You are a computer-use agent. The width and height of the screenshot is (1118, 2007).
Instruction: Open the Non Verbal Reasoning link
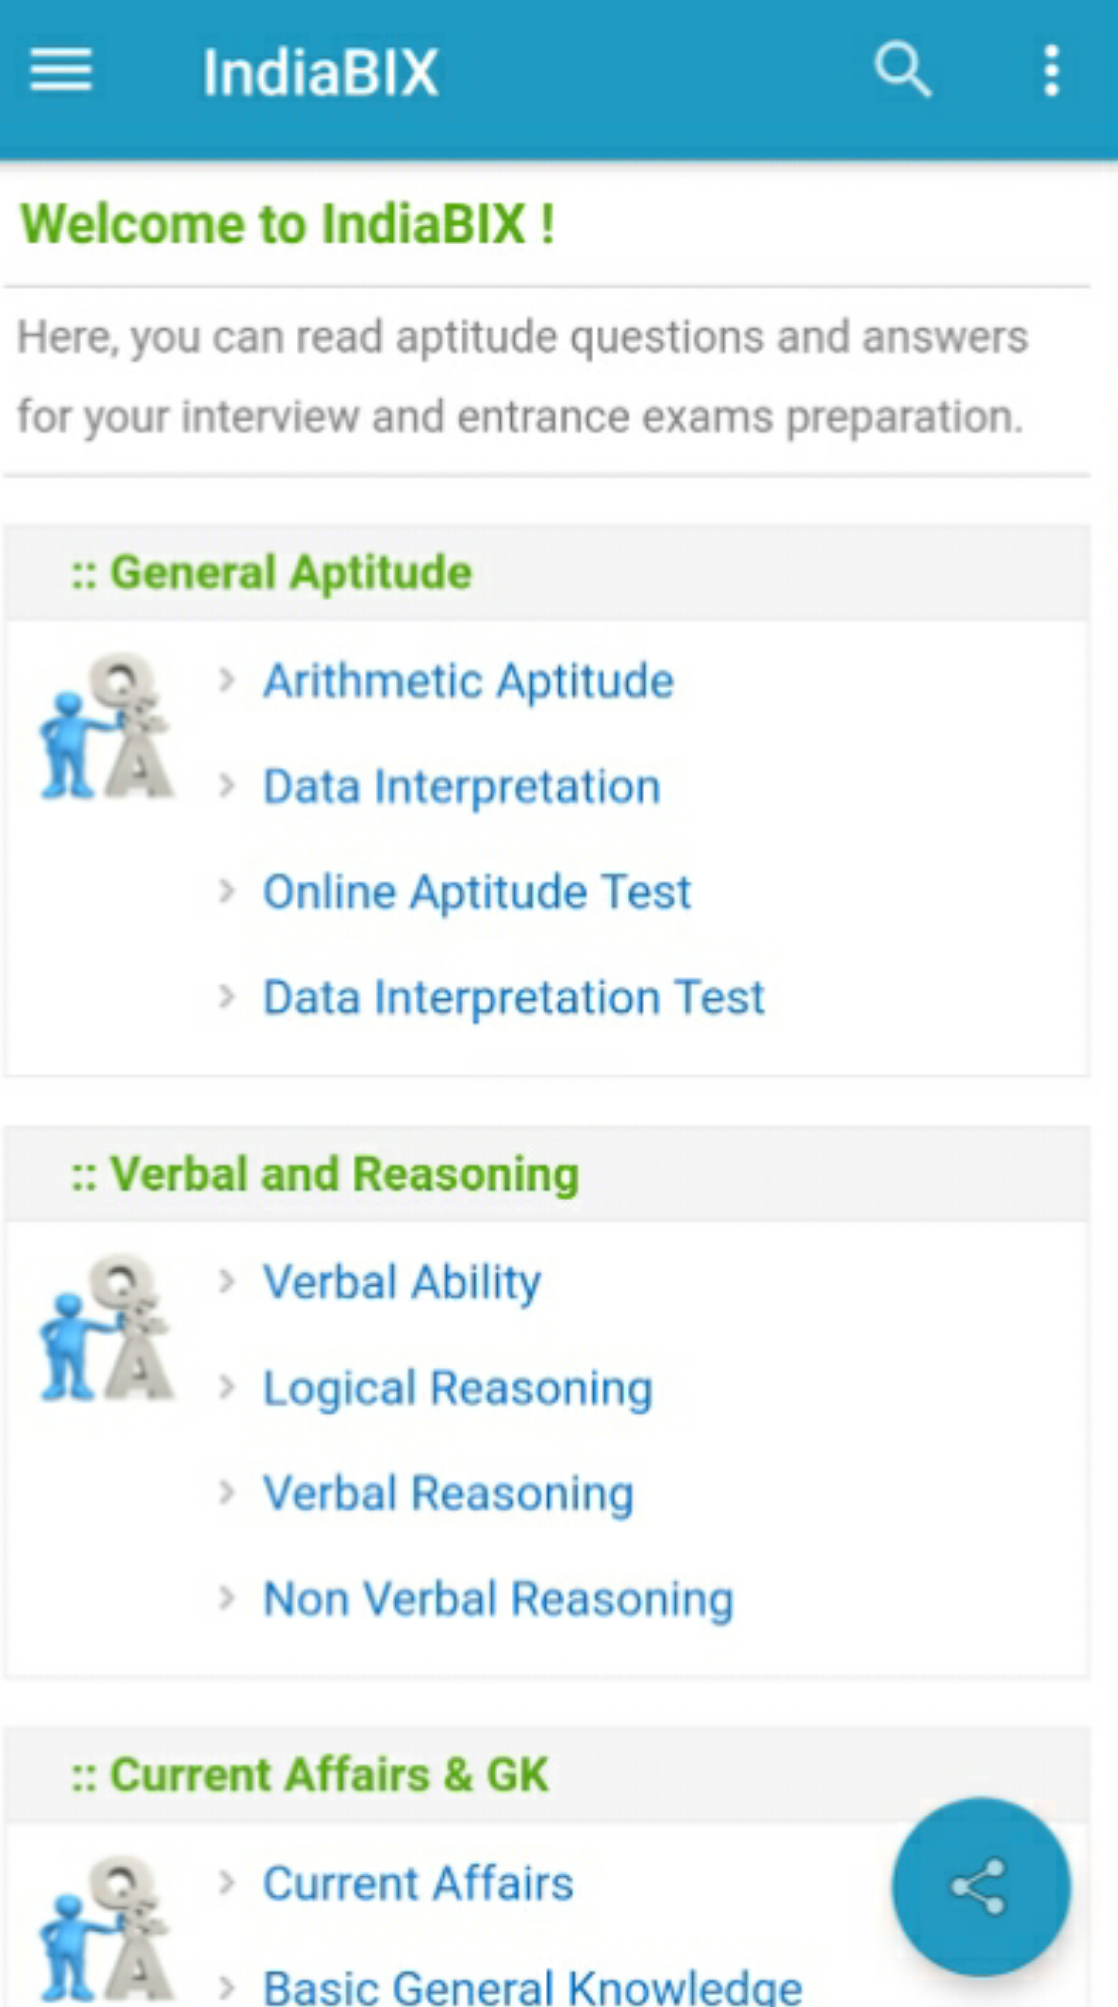click(497, 1599)
